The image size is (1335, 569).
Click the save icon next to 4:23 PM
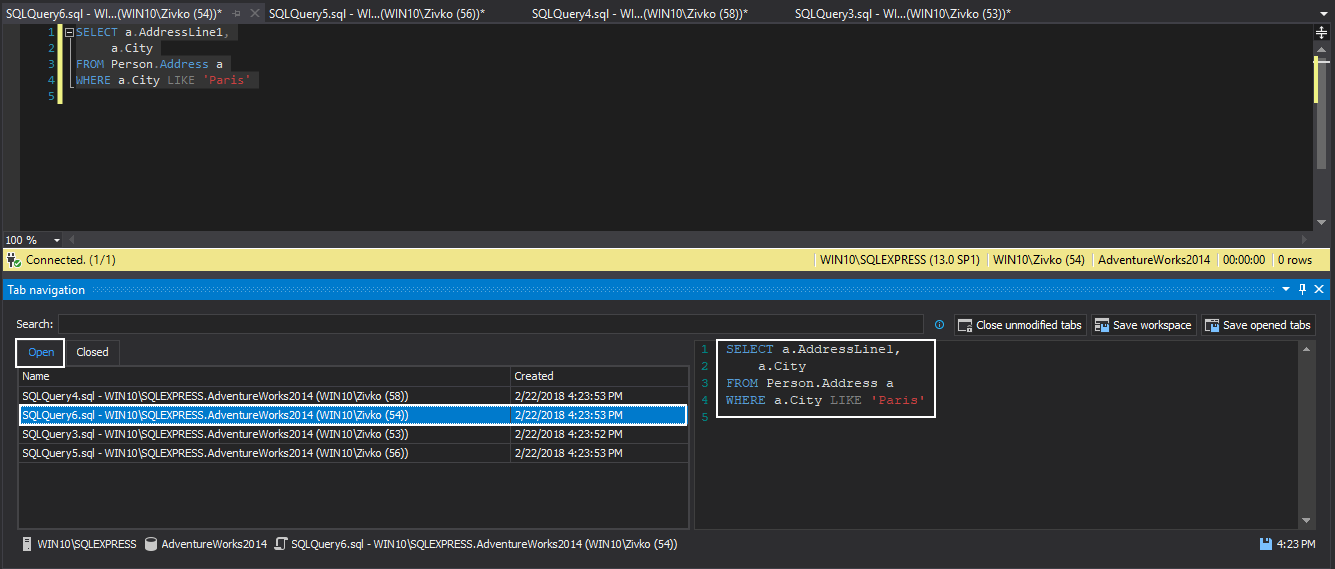[x=1266, y=544]
